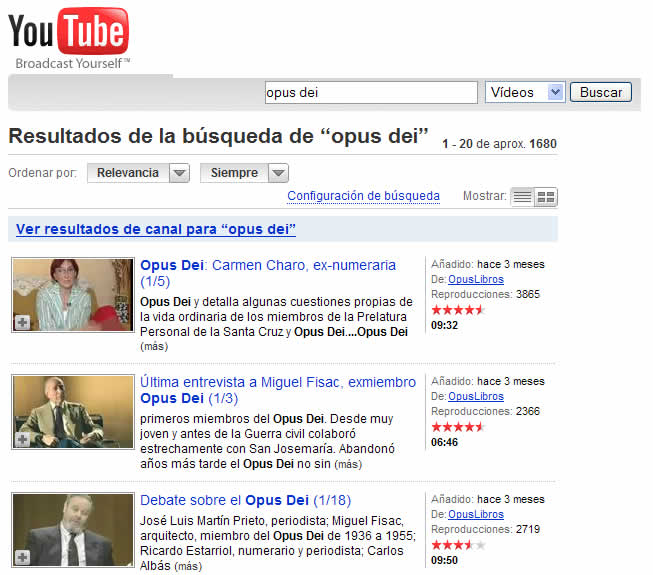Screen dimensions: 653x575
Task: Open the Vídeos search type dropdown
Action: point(525,92)
